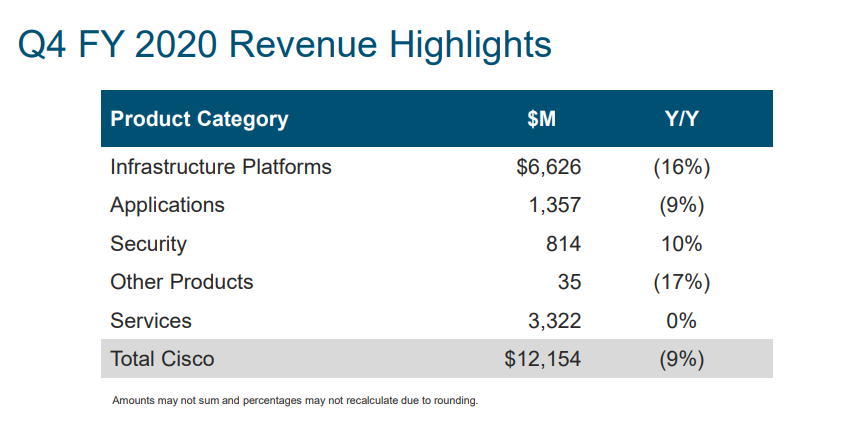Click the 'Security' row label

[x=148, y=244]
